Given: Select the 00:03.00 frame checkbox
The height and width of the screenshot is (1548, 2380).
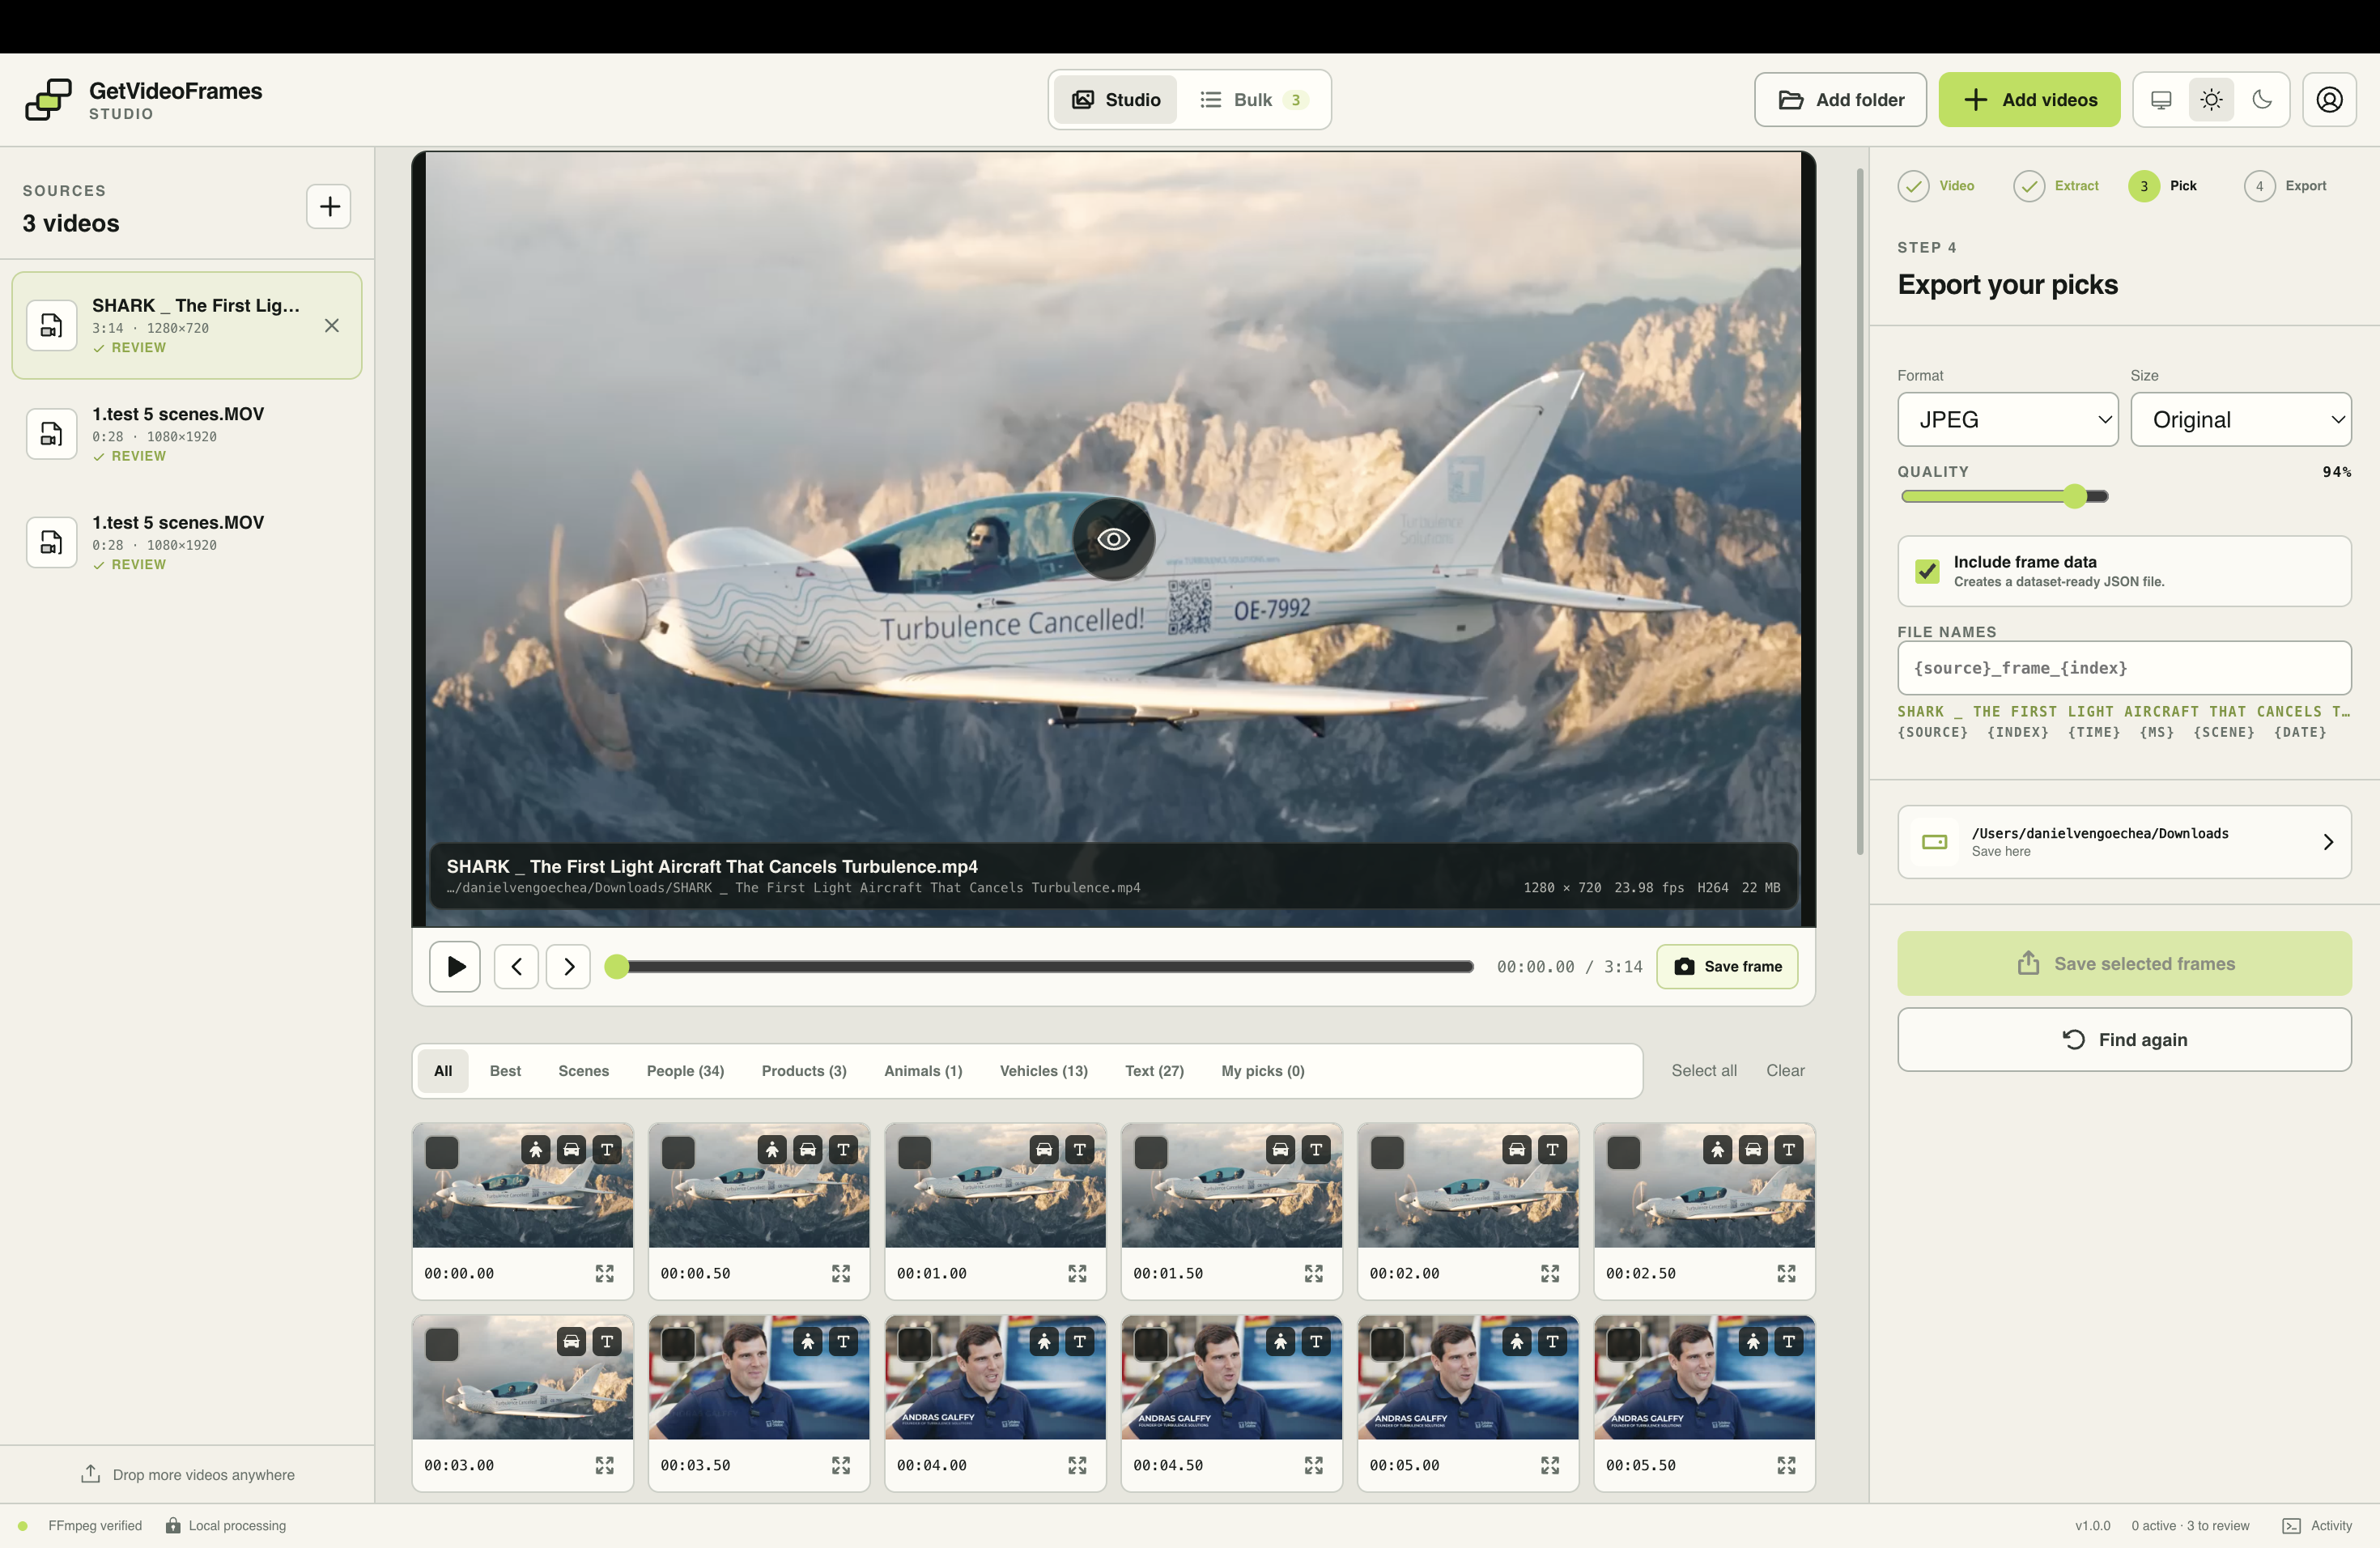Looking at the screenshot, I should pos(442,1345).
